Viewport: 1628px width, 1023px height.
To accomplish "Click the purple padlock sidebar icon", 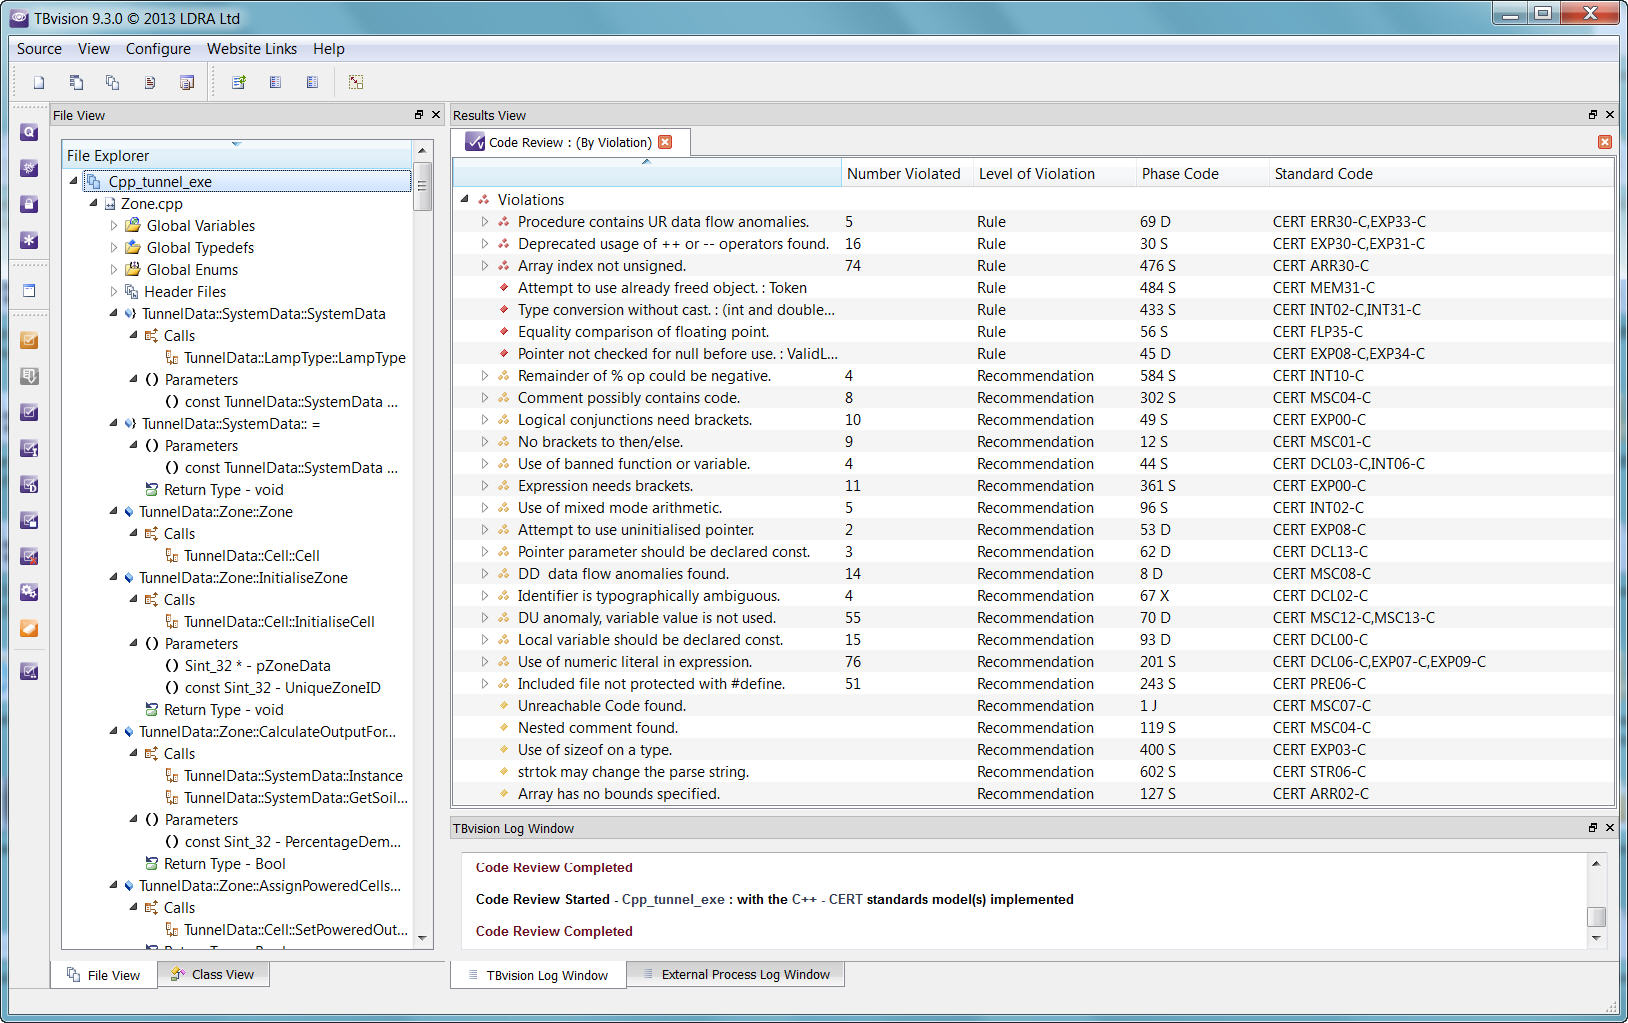I will pyautogui.click(x=29, y=204).
